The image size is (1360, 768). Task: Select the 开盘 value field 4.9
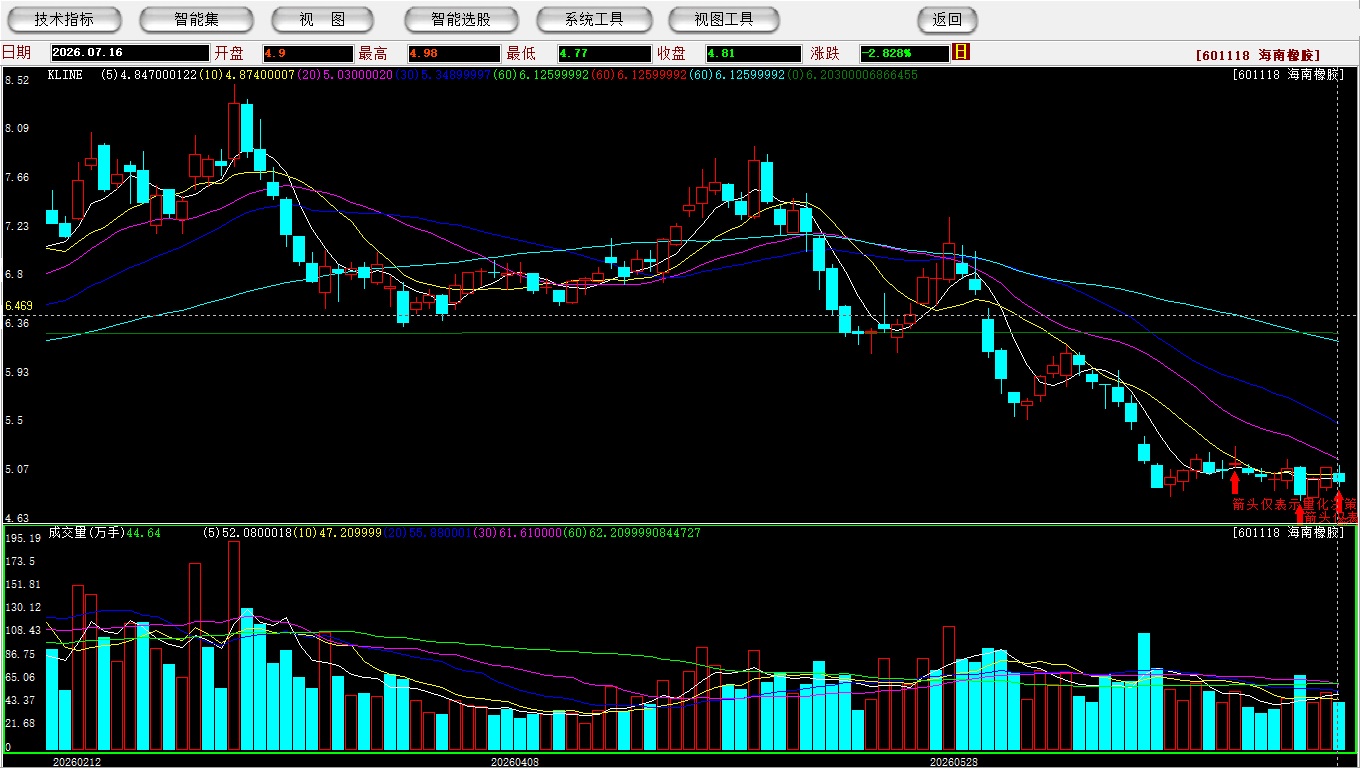coord(308,53)
